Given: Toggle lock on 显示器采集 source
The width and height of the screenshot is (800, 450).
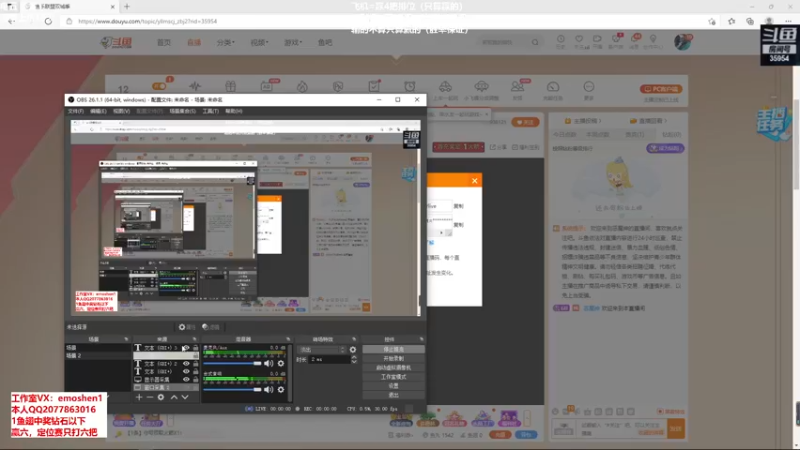Looking at the screenshot, I should pos(195,380).
